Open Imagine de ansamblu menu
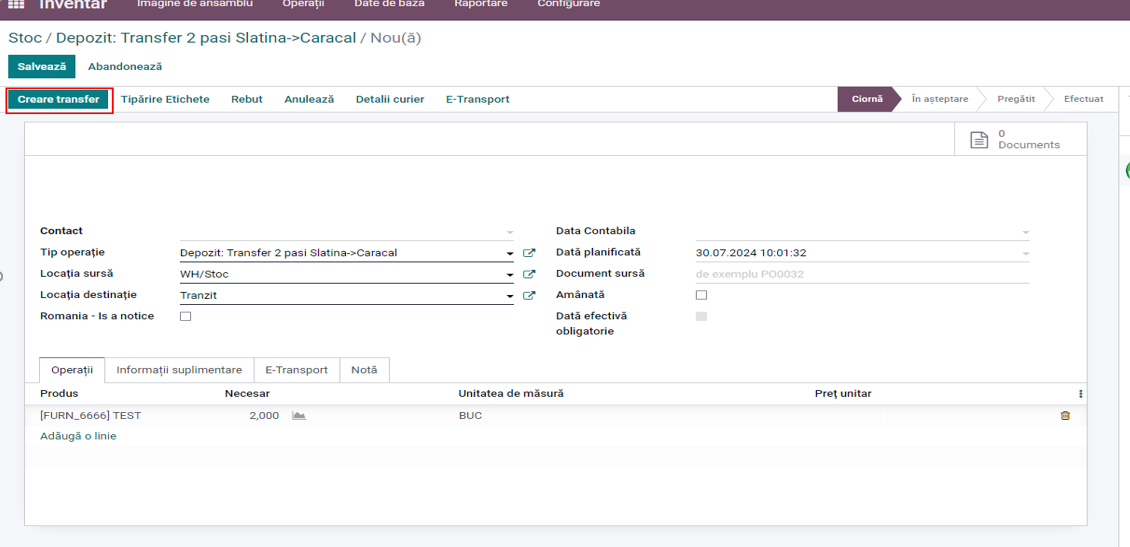 [195, 4]
